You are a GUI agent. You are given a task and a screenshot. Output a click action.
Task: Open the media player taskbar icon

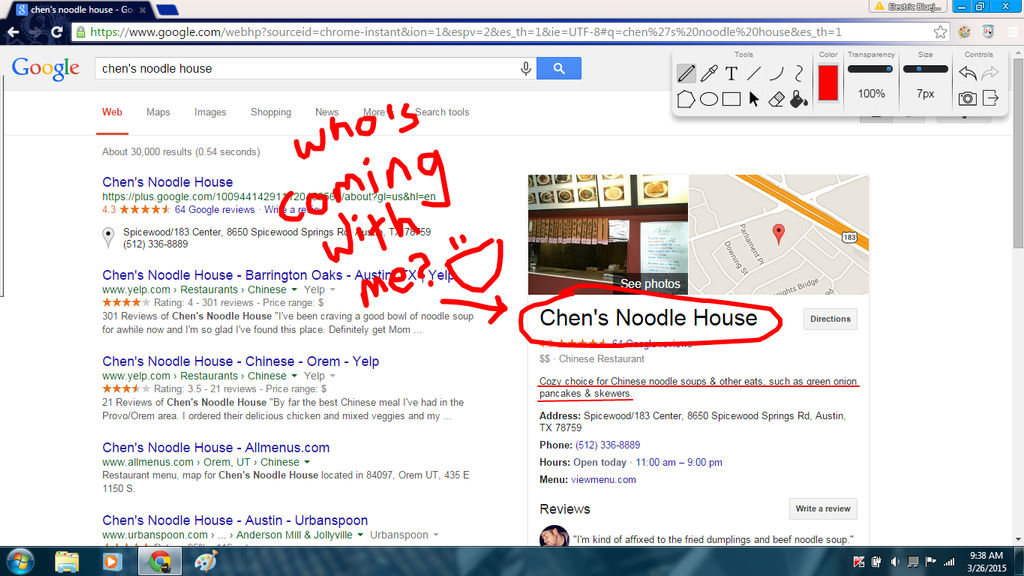tap(111, 562)
